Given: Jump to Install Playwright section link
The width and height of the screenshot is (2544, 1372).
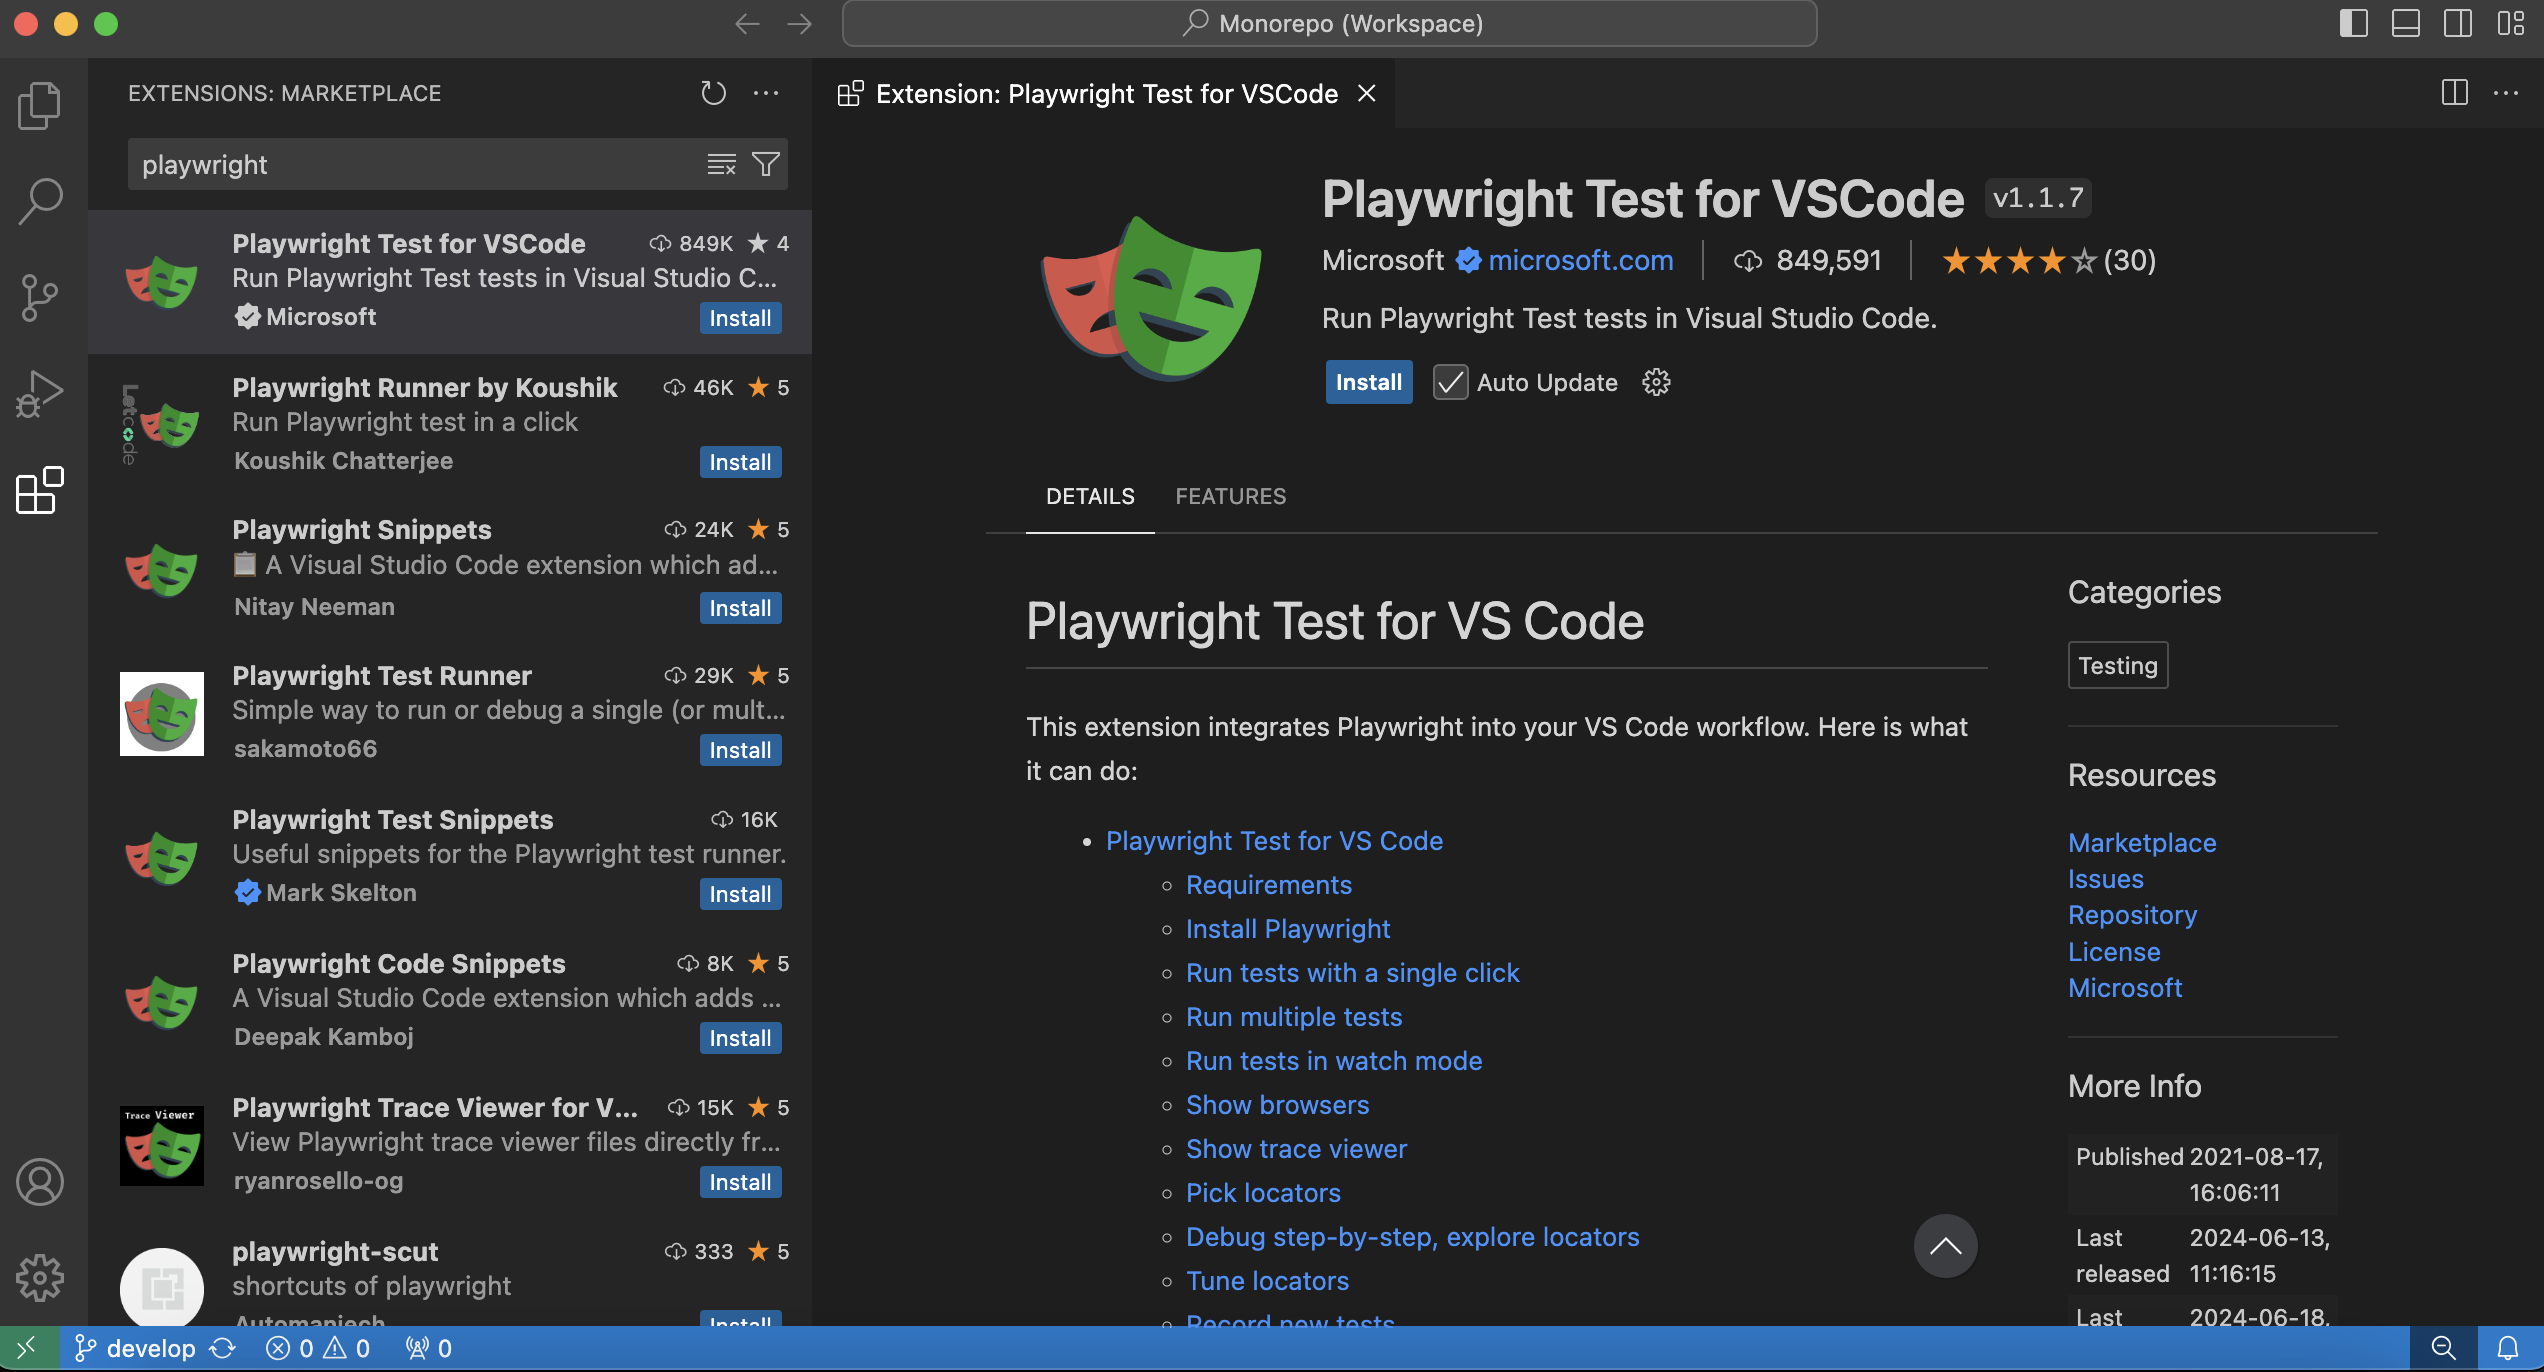Looking at the screenshot, I should pos(1287,929).
